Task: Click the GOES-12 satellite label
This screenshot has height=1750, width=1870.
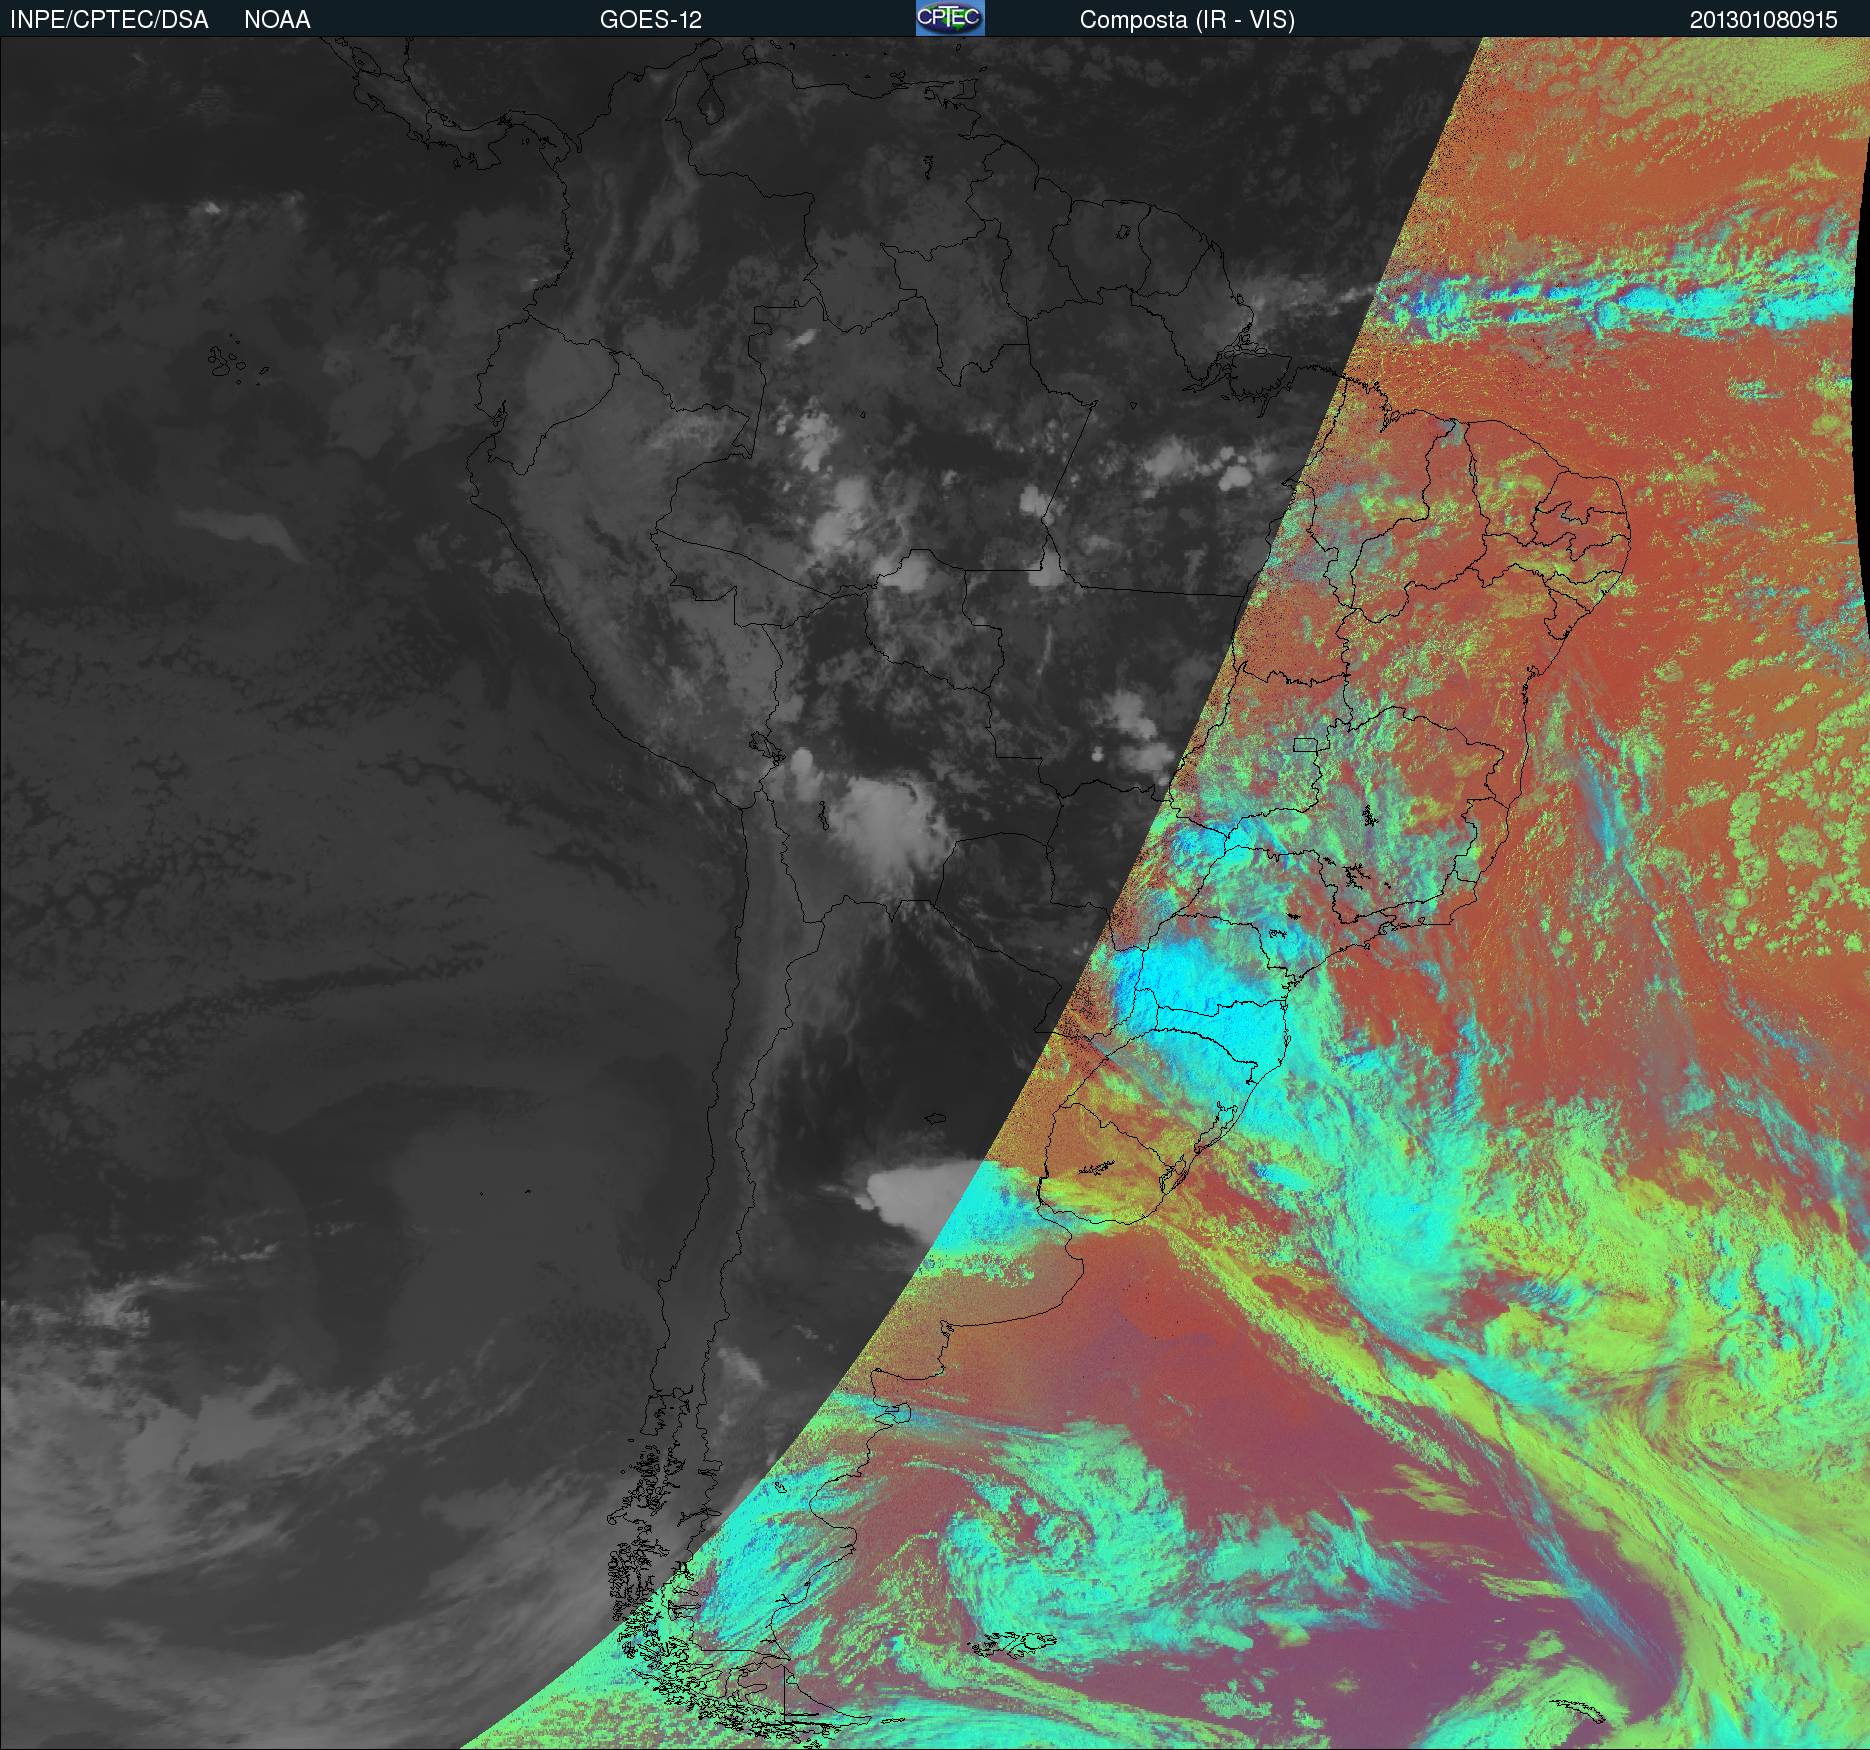Action: tap(651, 20)
